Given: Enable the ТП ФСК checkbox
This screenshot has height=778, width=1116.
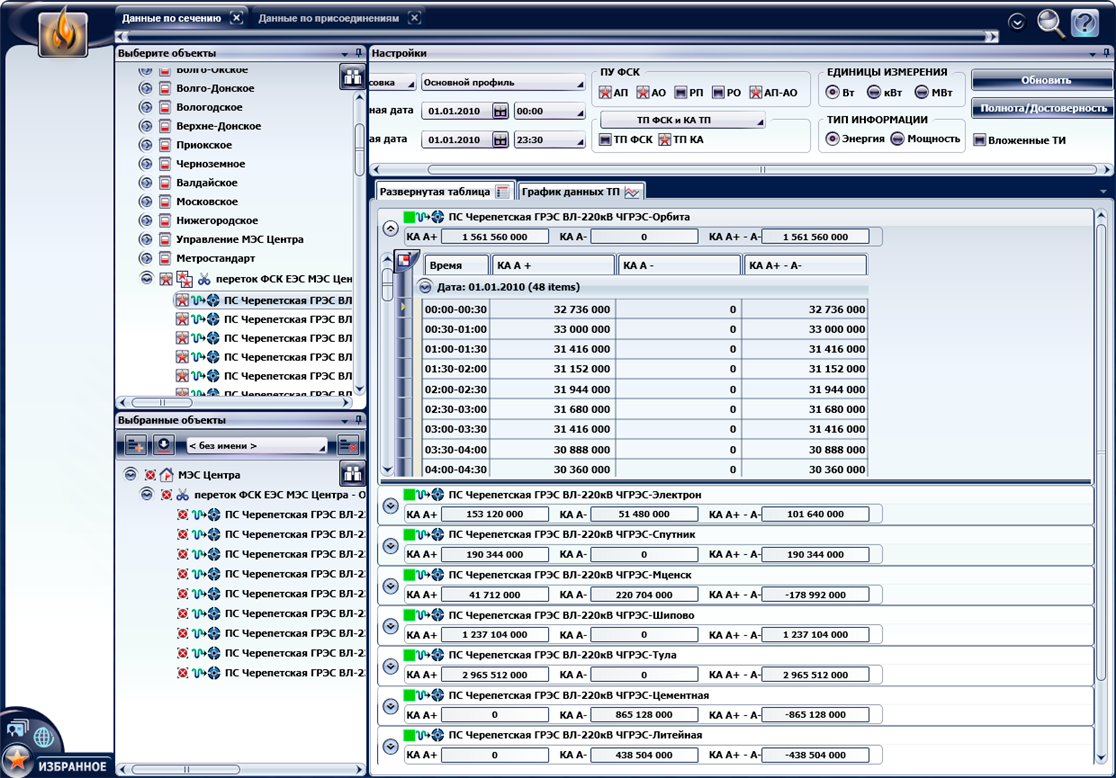Looking at the screenshot, I should point(605,140).
